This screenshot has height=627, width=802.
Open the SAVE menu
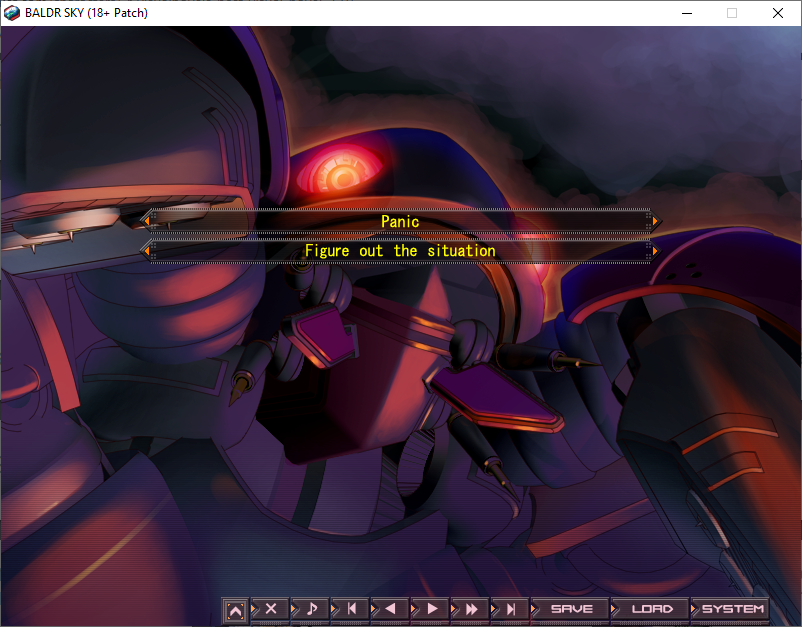[572, 609]
